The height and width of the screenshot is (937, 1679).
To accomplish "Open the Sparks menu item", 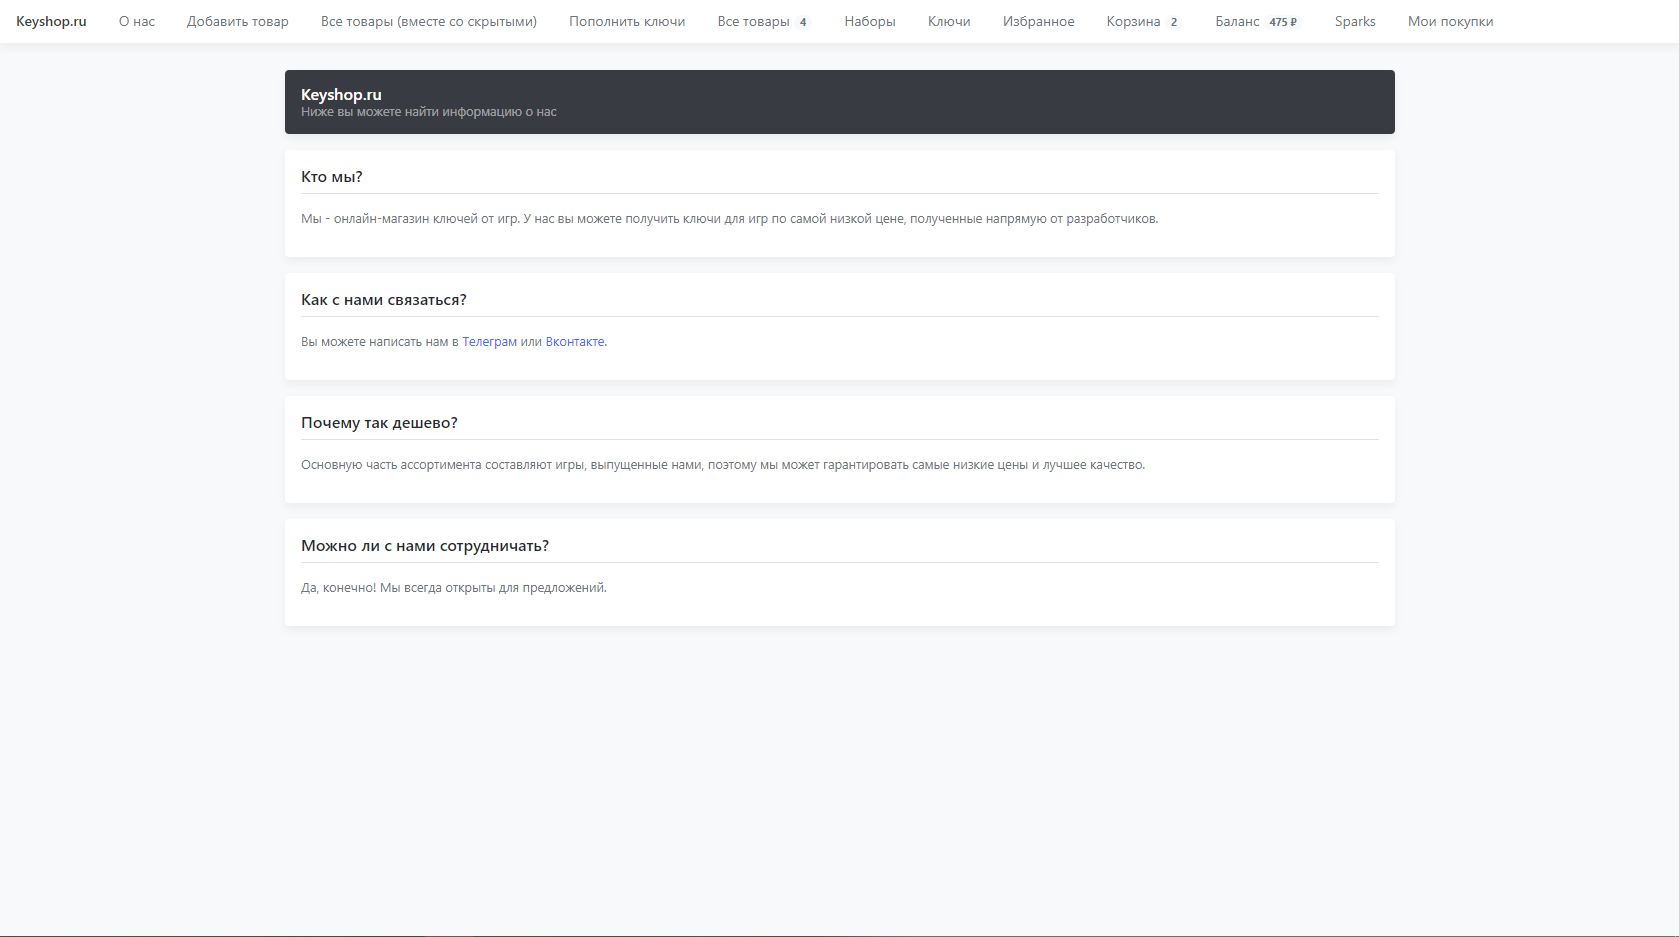I will (1354, 21).
